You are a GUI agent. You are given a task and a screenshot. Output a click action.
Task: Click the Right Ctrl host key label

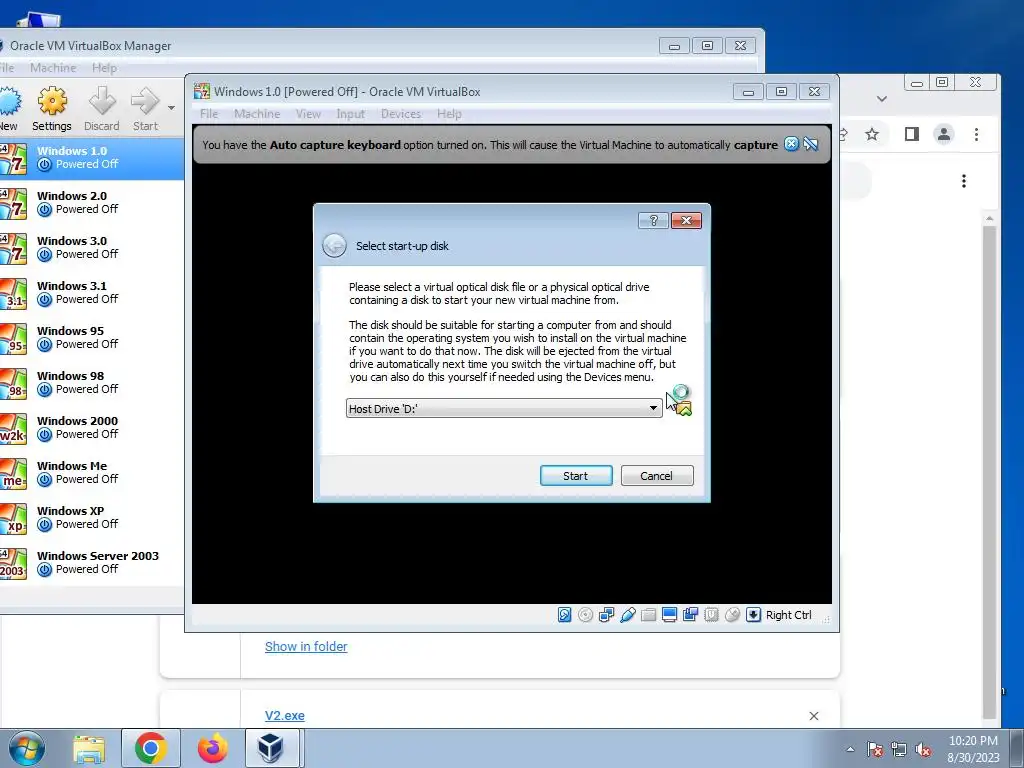coord(788,615)
